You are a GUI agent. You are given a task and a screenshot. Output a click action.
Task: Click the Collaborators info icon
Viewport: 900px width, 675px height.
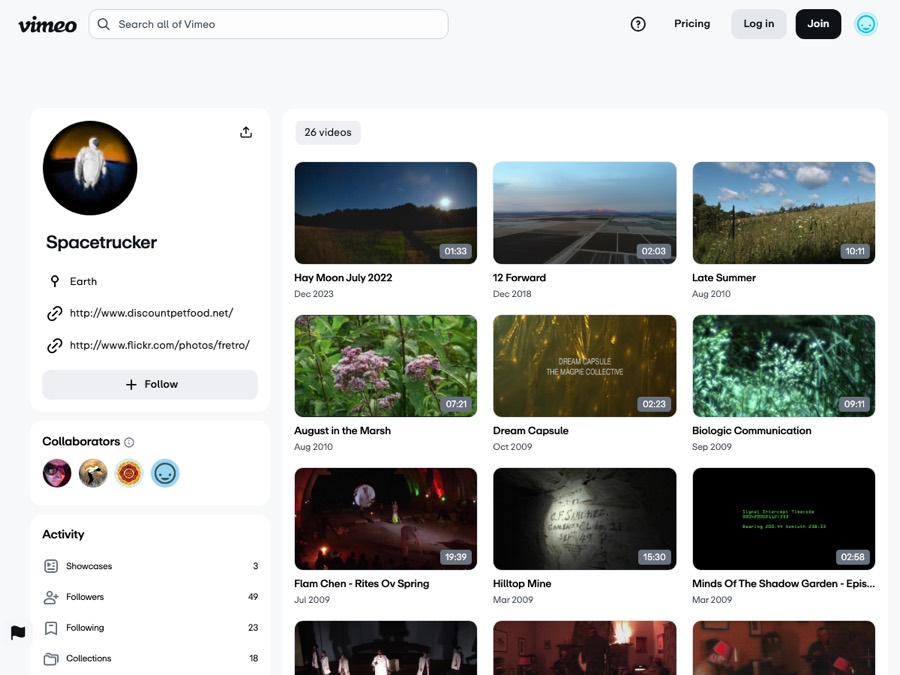[x=129, y=442]
